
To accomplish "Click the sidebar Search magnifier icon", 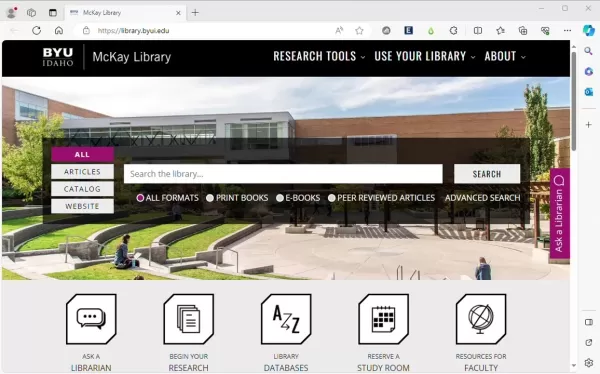I will 589,51.
